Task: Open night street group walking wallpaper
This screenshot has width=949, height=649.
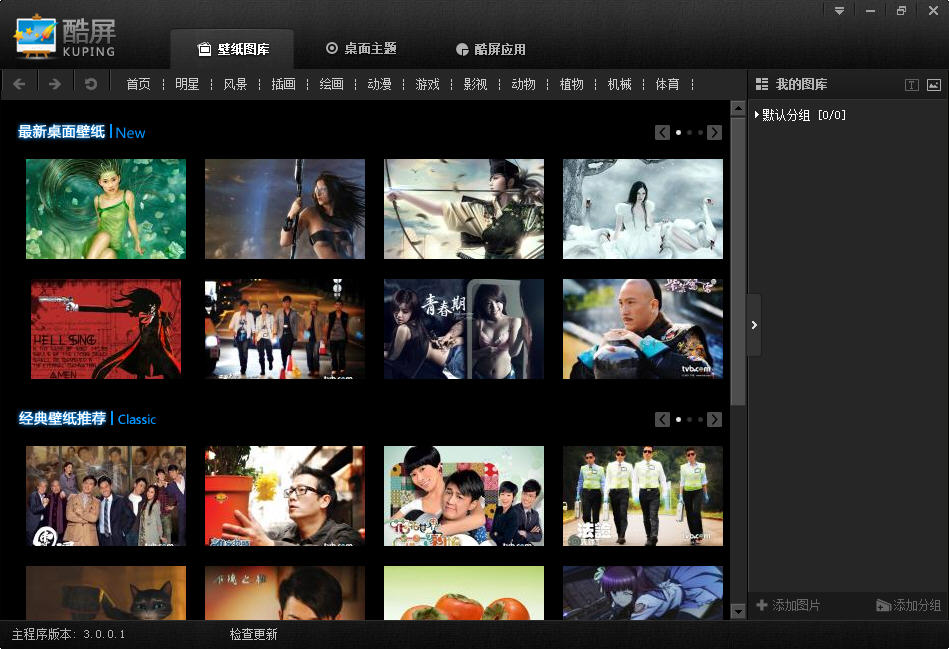Action: tap(285, 329)
